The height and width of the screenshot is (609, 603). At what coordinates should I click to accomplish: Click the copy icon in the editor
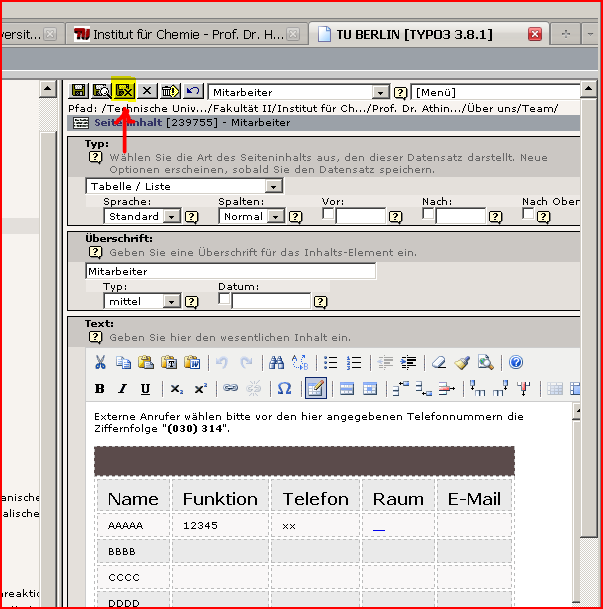click(x=123, y=362)
